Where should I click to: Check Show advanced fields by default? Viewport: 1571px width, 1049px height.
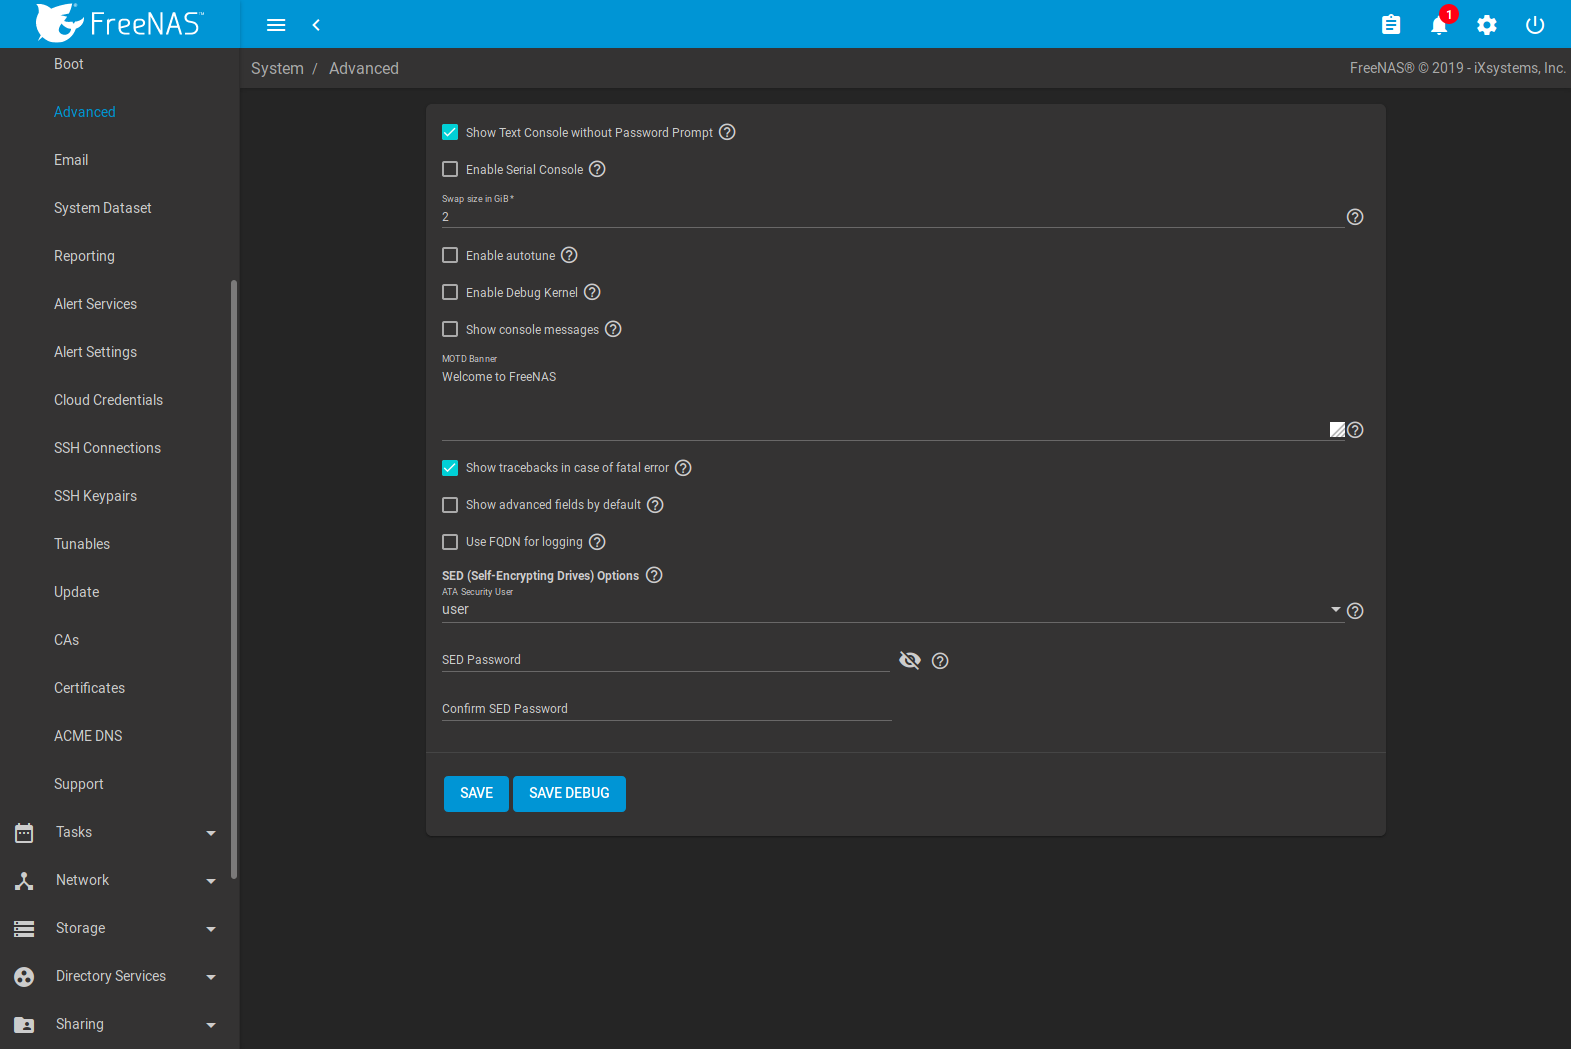pos(450,505)
